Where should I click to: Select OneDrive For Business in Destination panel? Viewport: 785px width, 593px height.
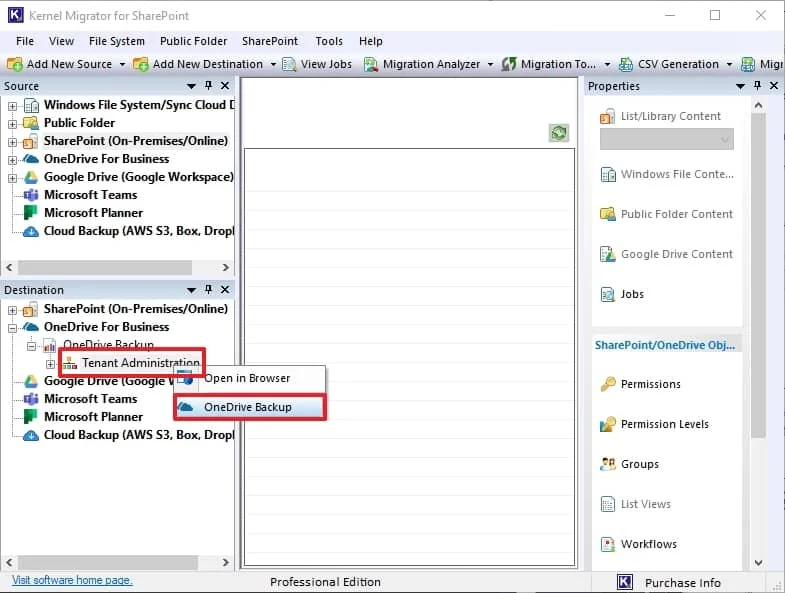pyautogui.click(x=106, y=327)
